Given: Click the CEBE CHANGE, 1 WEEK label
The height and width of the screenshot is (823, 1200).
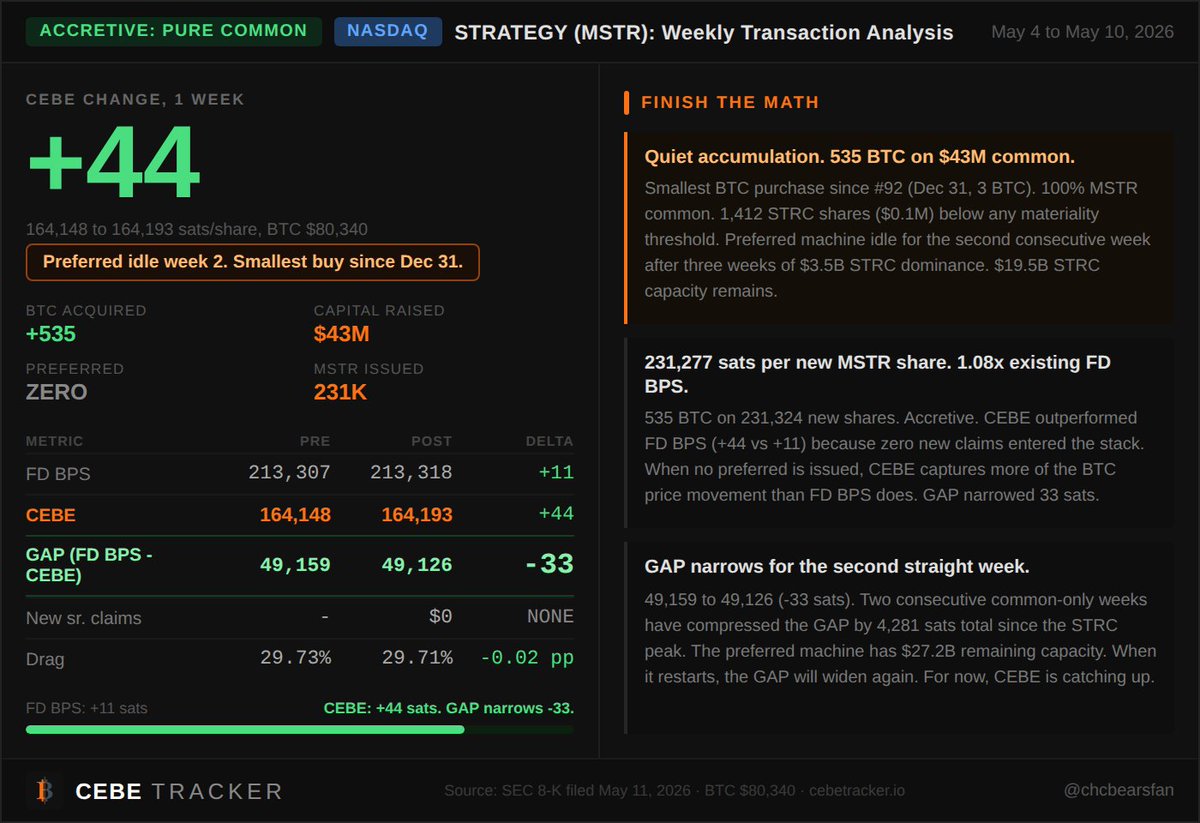Looking at the screenshot, I should [135, 99].
